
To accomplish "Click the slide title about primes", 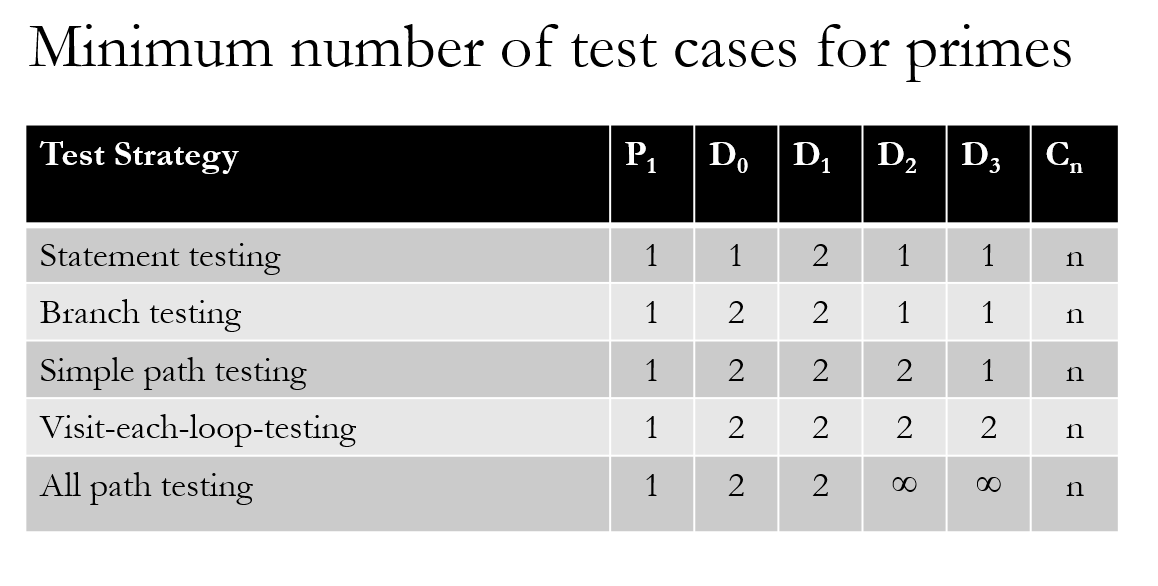I will coord(550,48).
